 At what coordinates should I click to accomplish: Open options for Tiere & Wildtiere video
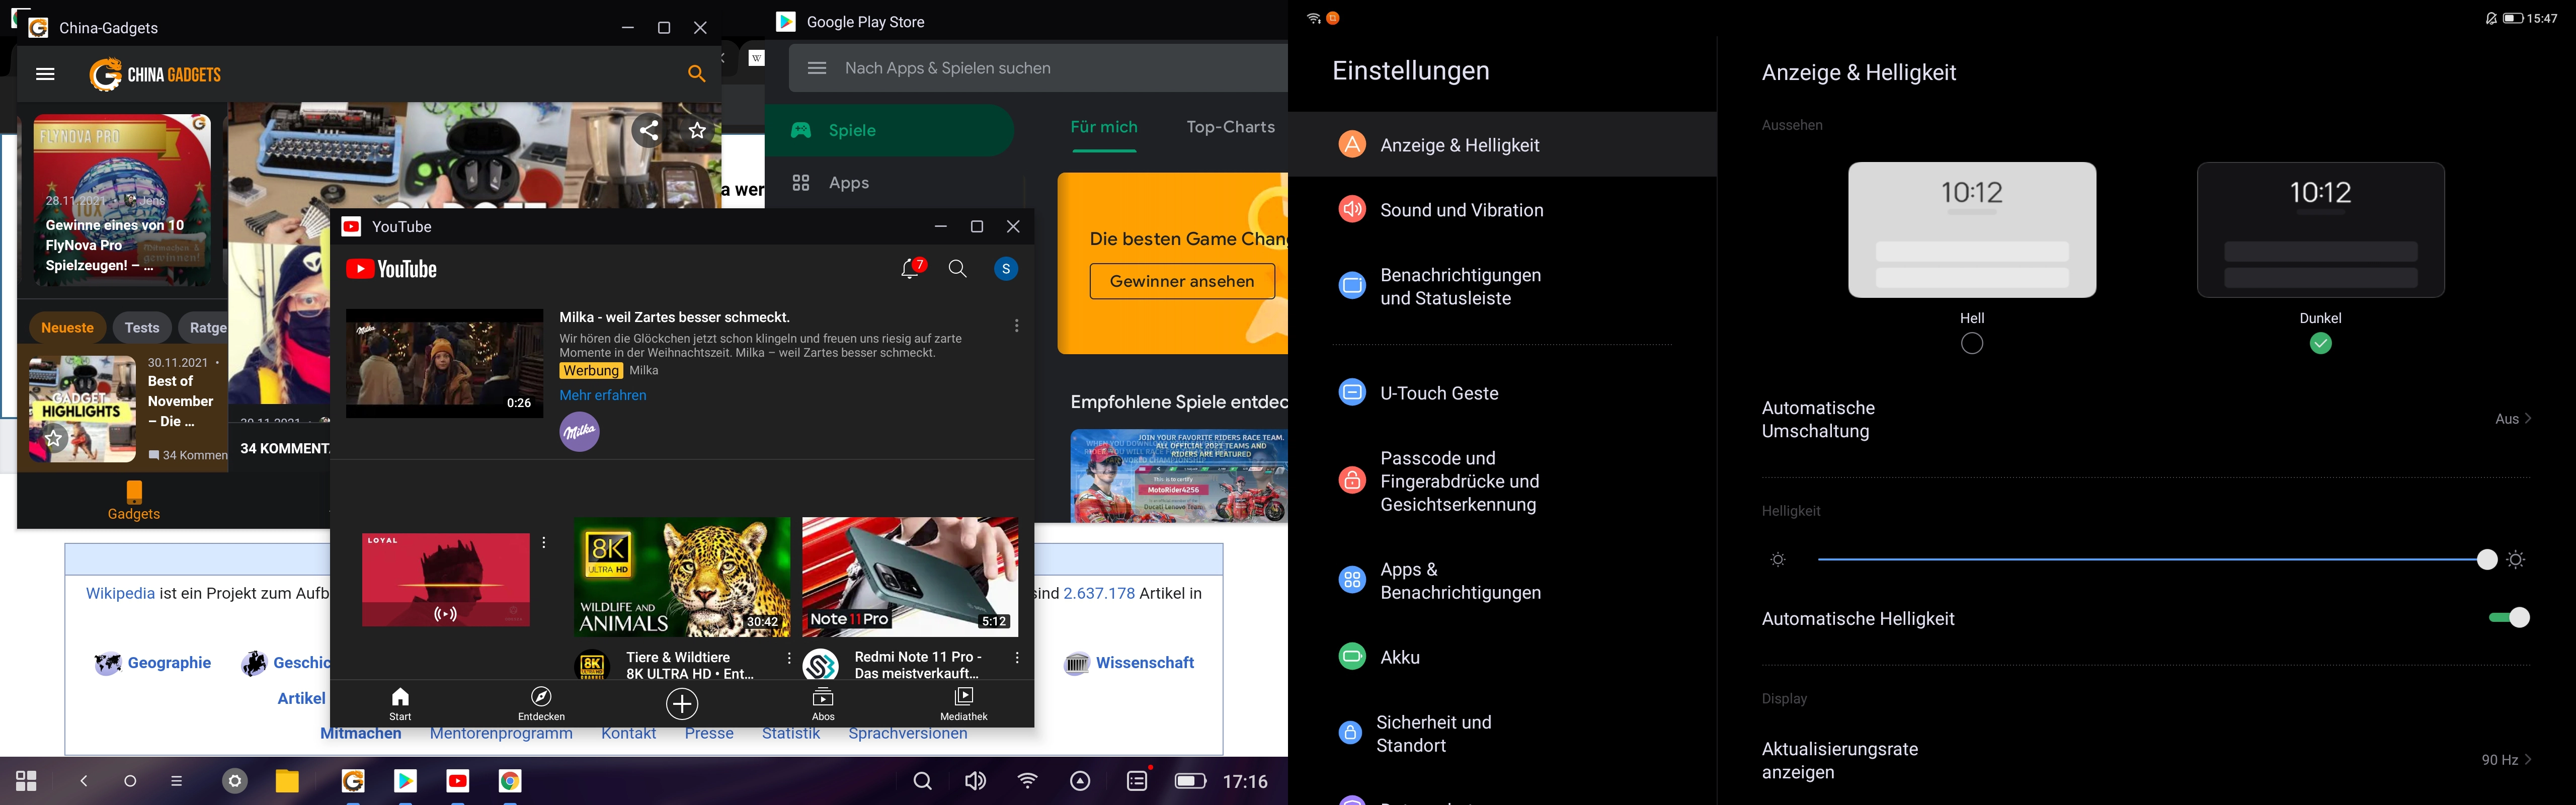coord(789,658)
